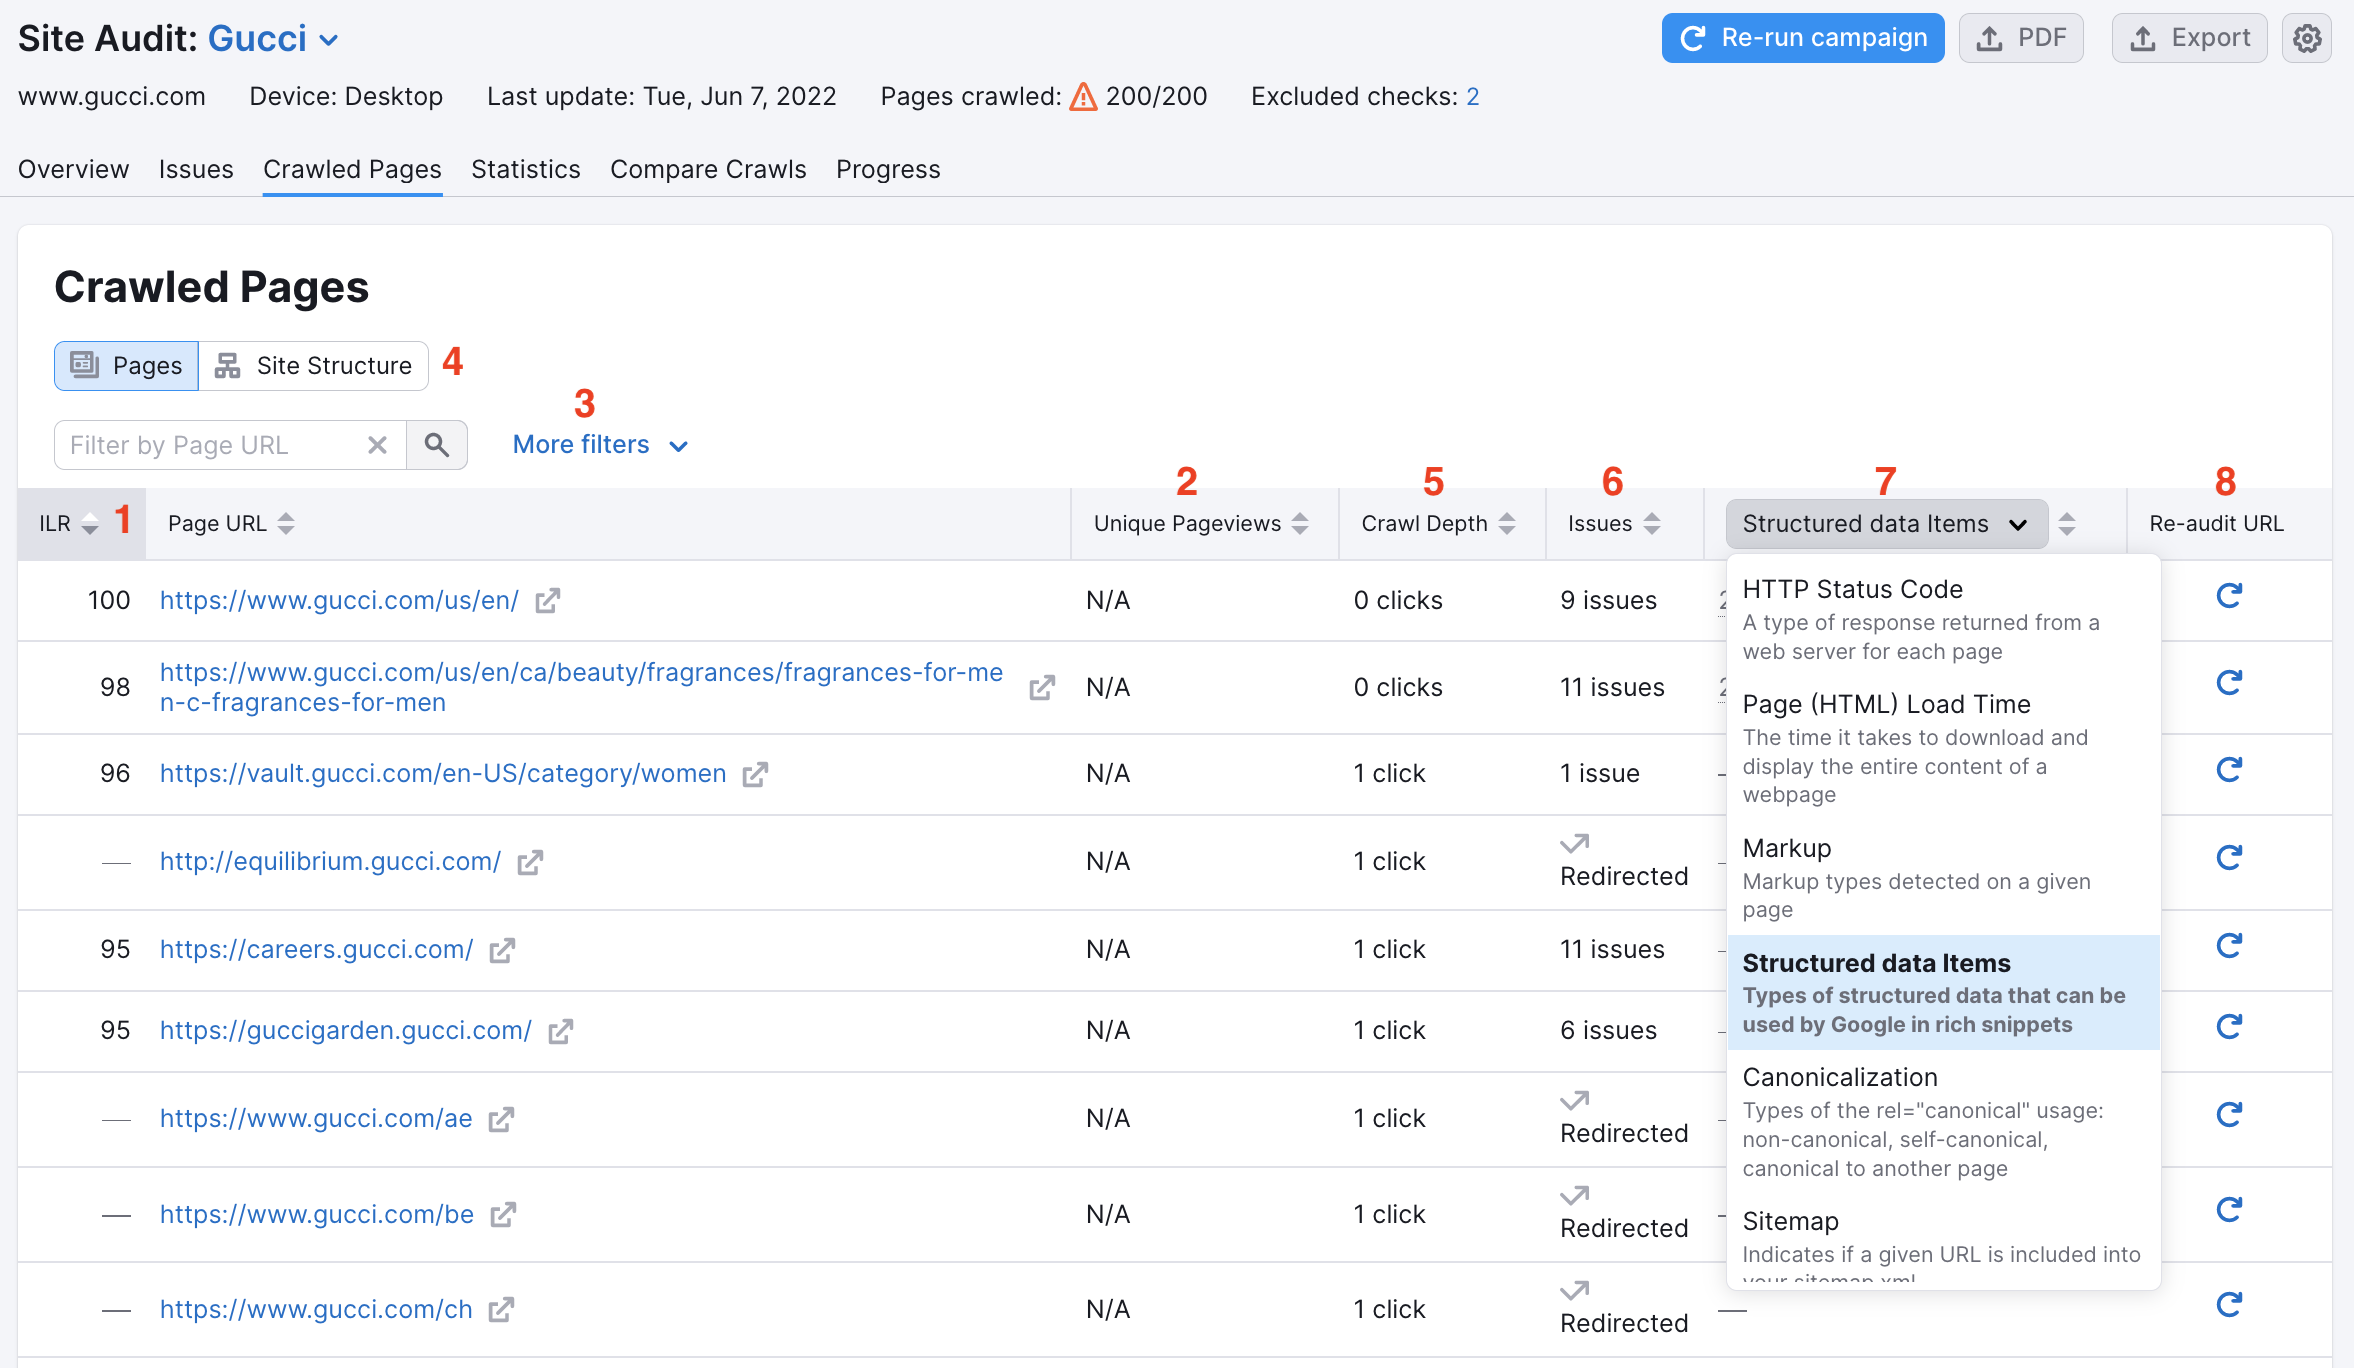
Task: Open gucci.com/us/en/ in new tab icon
Action: 547,601
